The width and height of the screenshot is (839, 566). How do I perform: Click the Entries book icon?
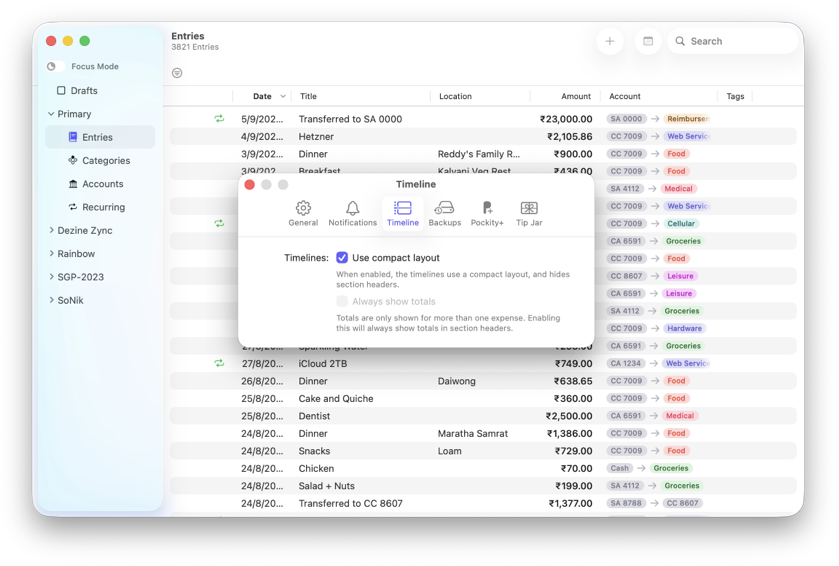click(x=73, y=137)
